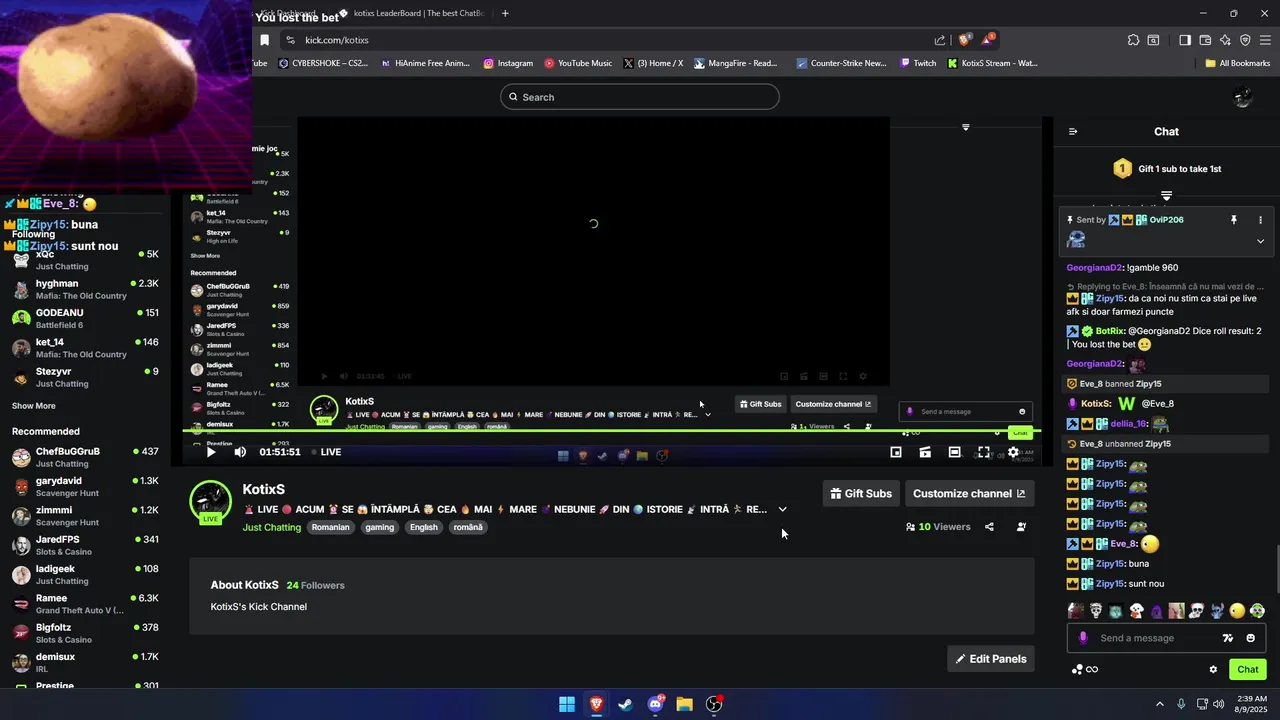Open ChefBuGGruB recommended channel
The image size is (1280, 720).
[85, 457]
